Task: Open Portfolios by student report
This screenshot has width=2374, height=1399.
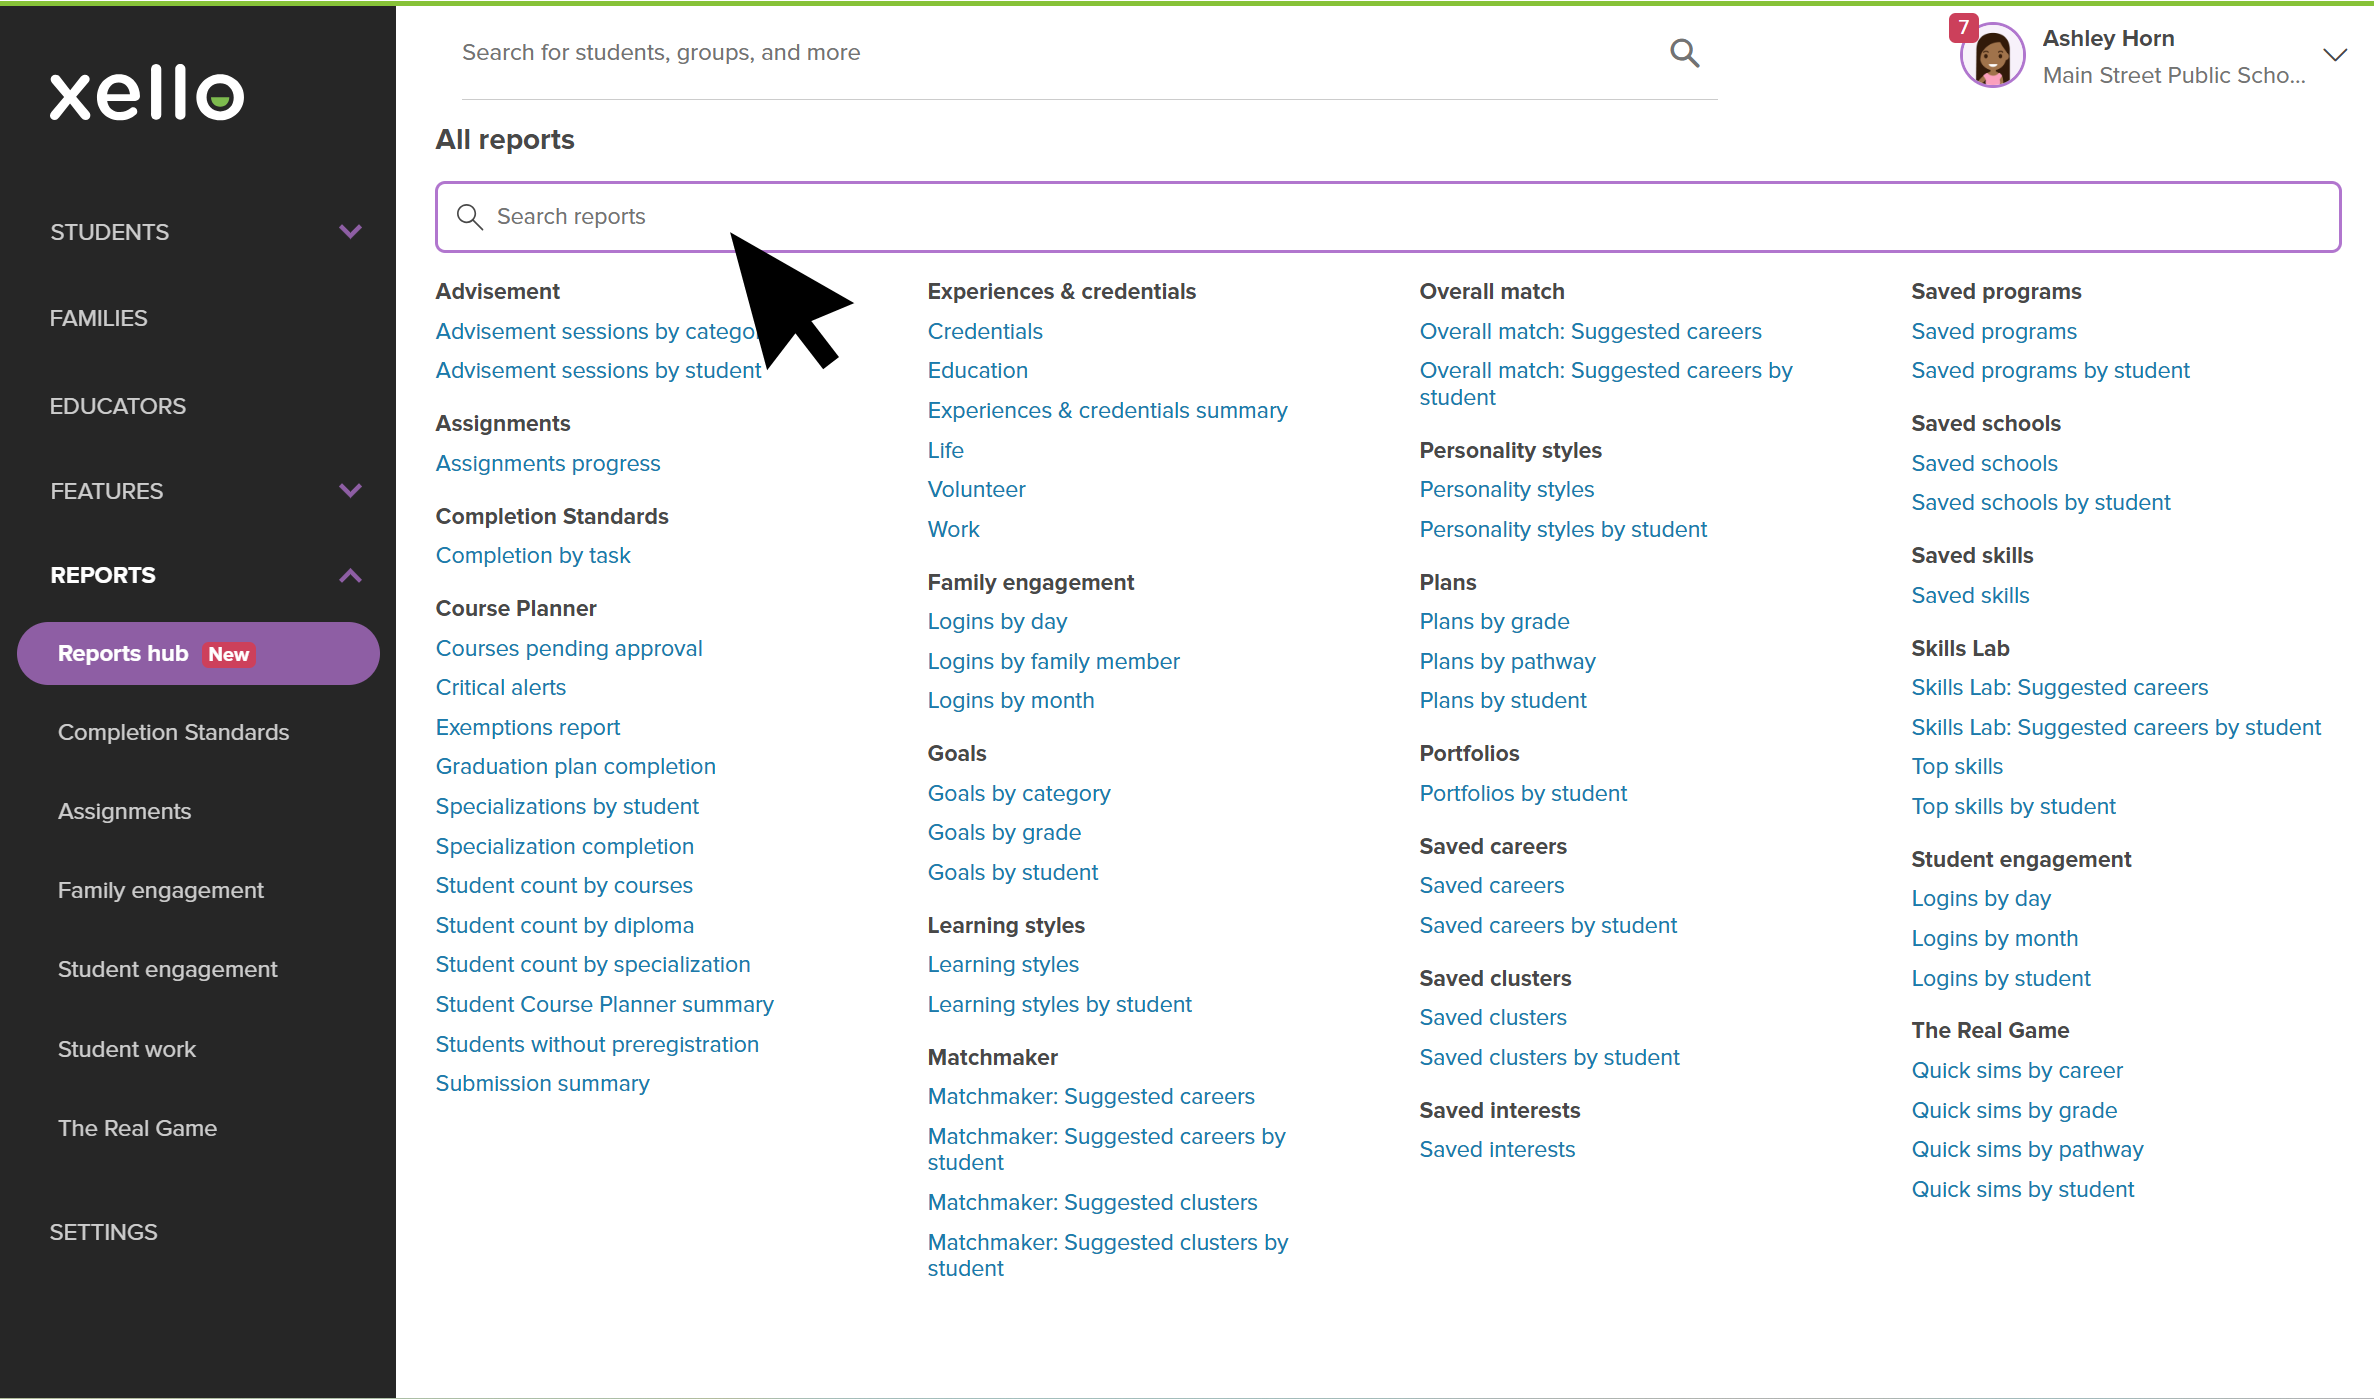Action: pos(1523,793)
